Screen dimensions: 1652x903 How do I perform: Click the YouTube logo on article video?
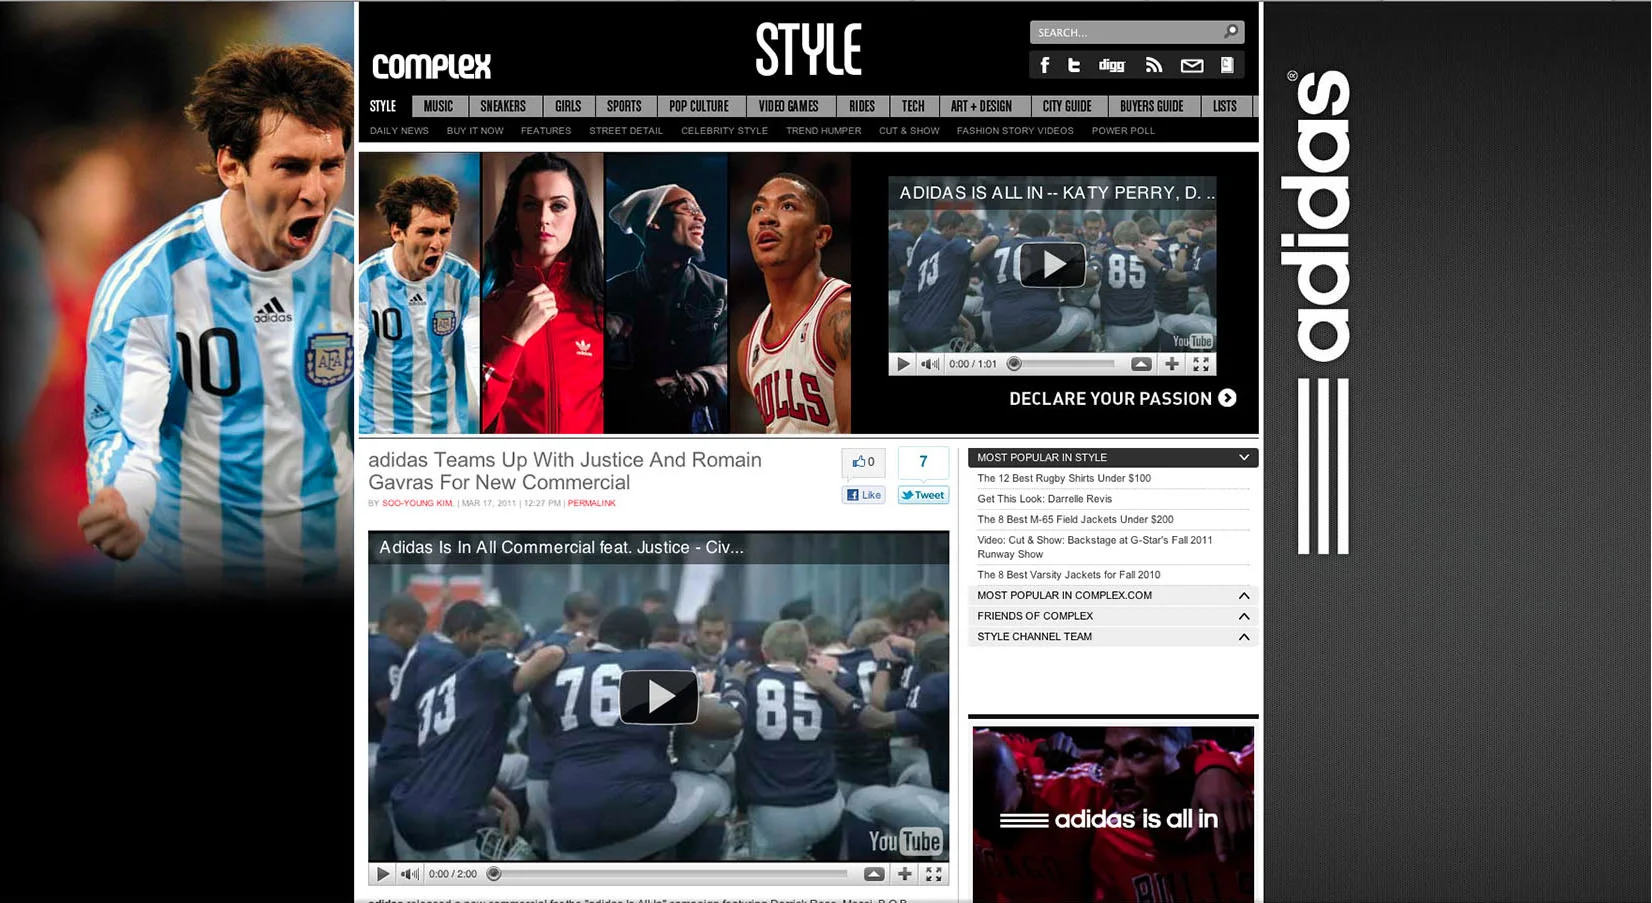905,841
